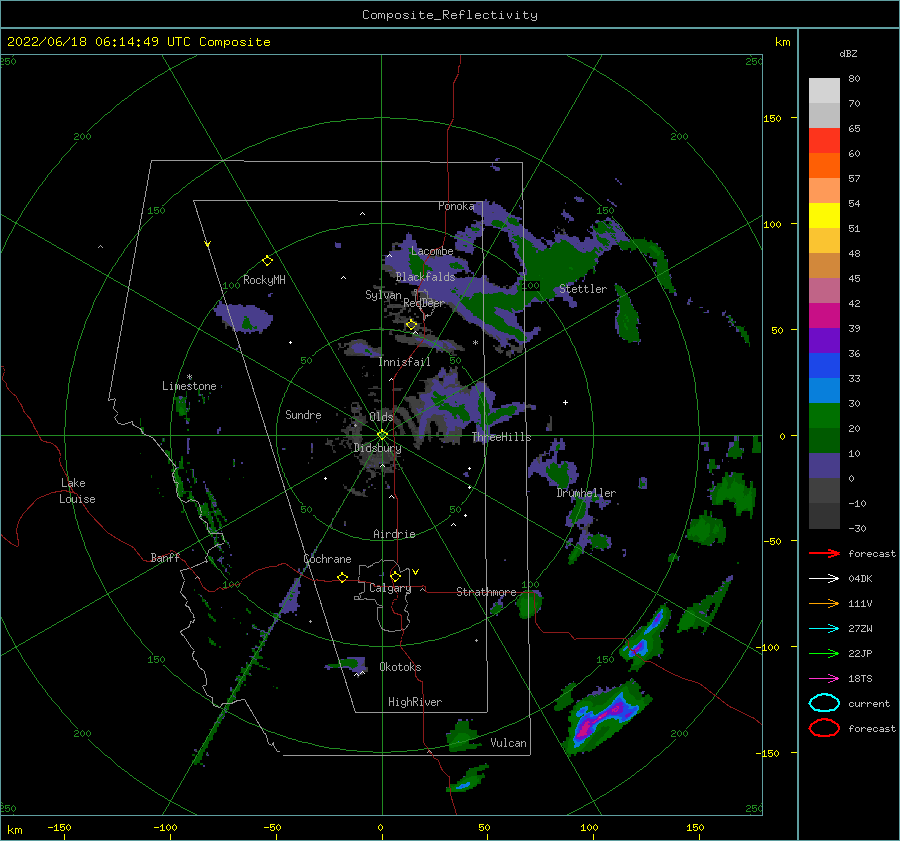The width and height of the screenshot is (900, 841).
Task: Click the green echo patch over Strathmore
Action: pyautogui.click(x=529, y=604)
